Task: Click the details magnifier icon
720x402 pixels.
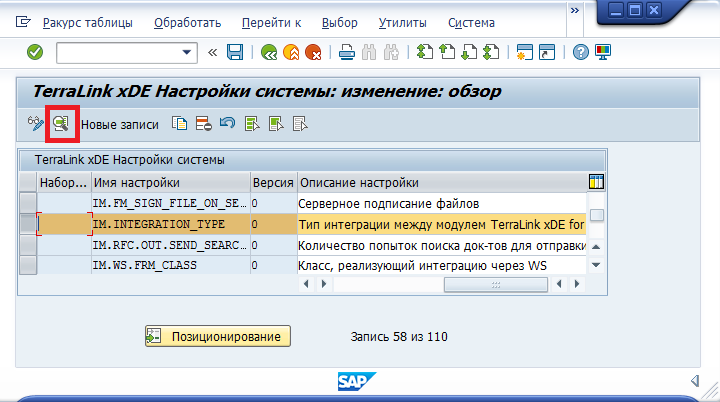Action: coord(61,123)
